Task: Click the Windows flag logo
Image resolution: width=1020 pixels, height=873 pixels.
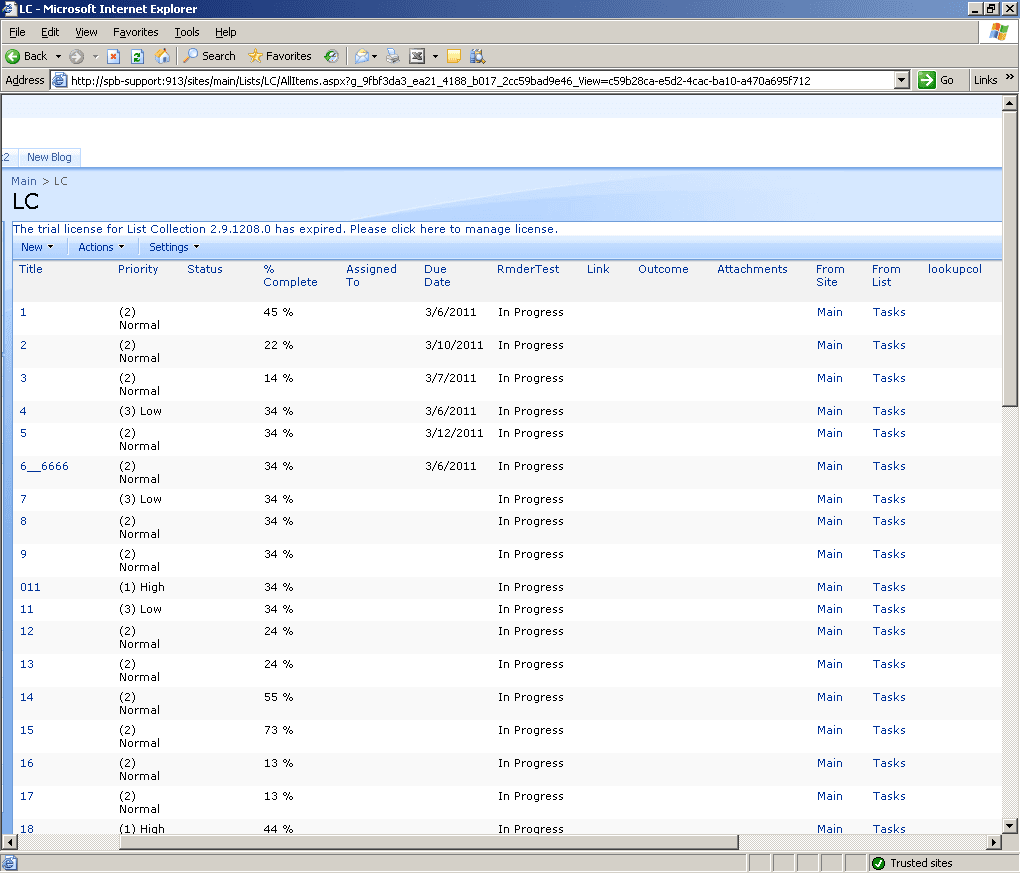Action: (x=999, y=32)
